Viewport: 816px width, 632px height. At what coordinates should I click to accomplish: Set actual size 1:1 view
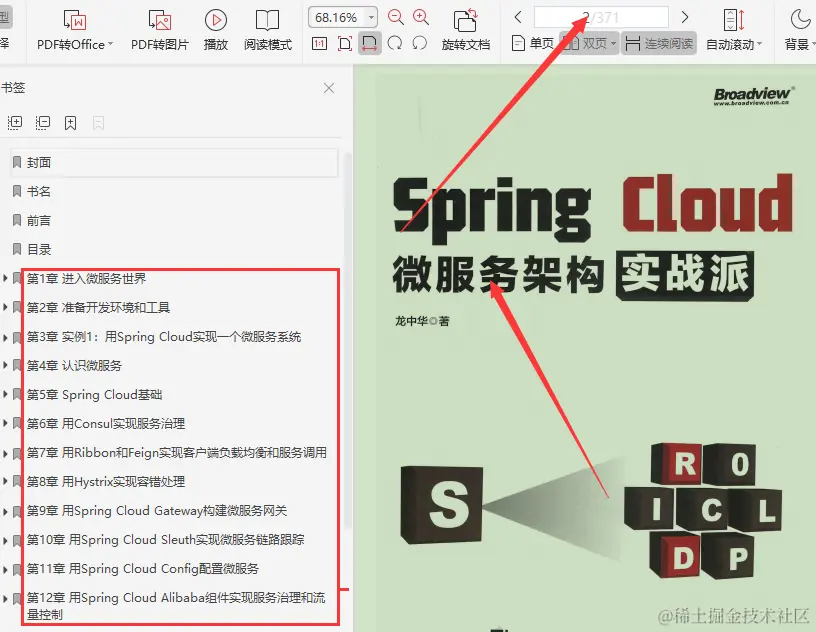(319, 44)
